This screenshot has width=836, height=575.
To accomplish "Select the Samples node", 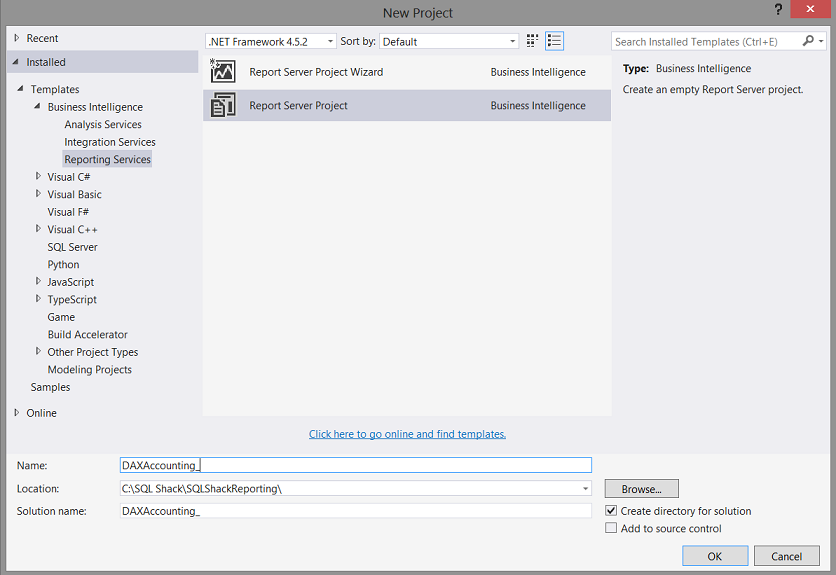I will 50,387.
